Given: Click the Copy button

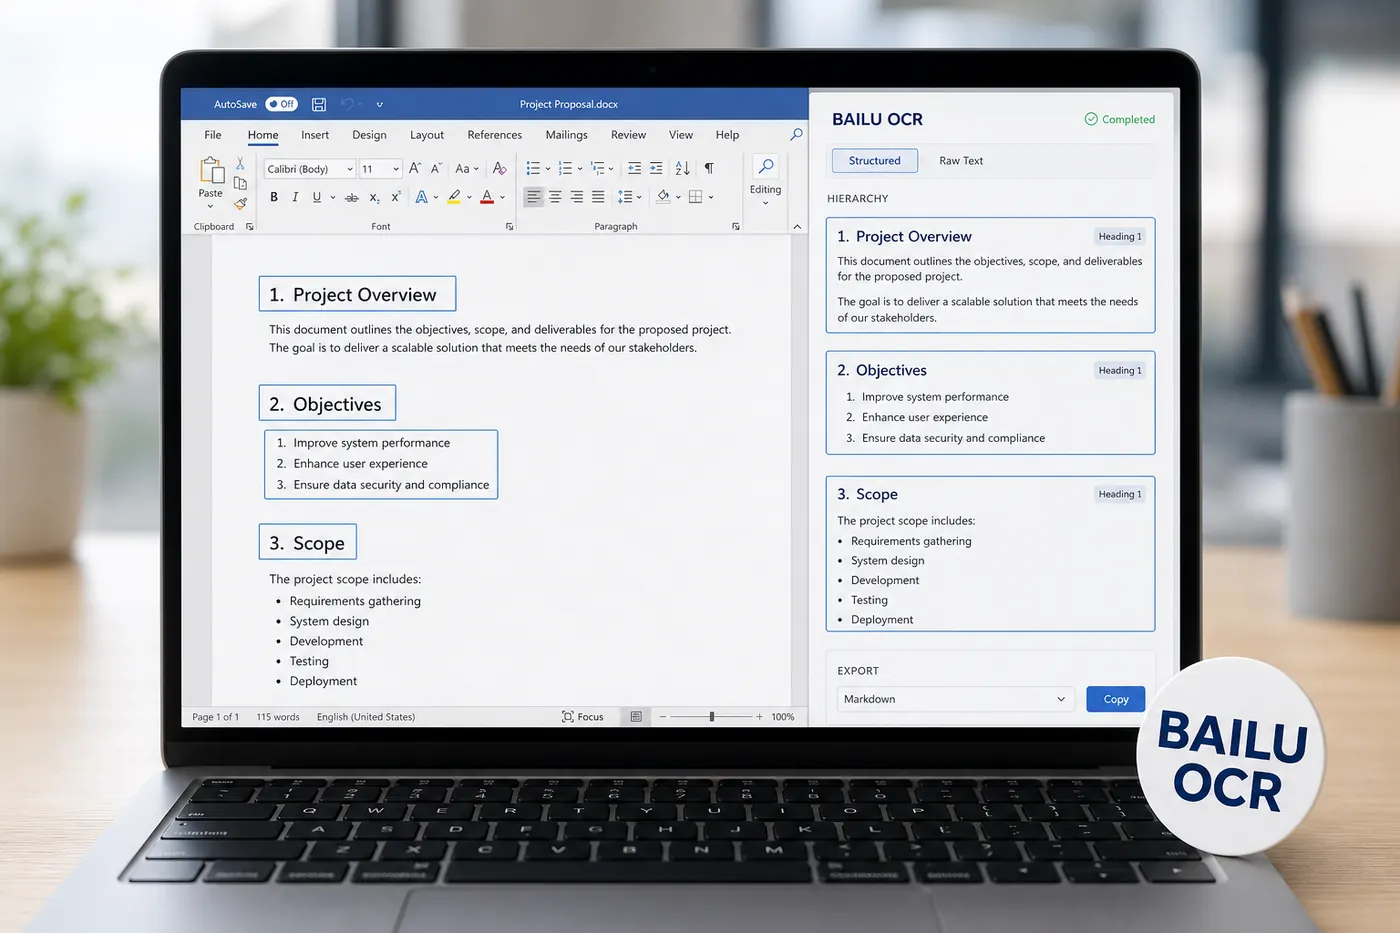Looking at the screenshot, I should (x=1116, y=699).
